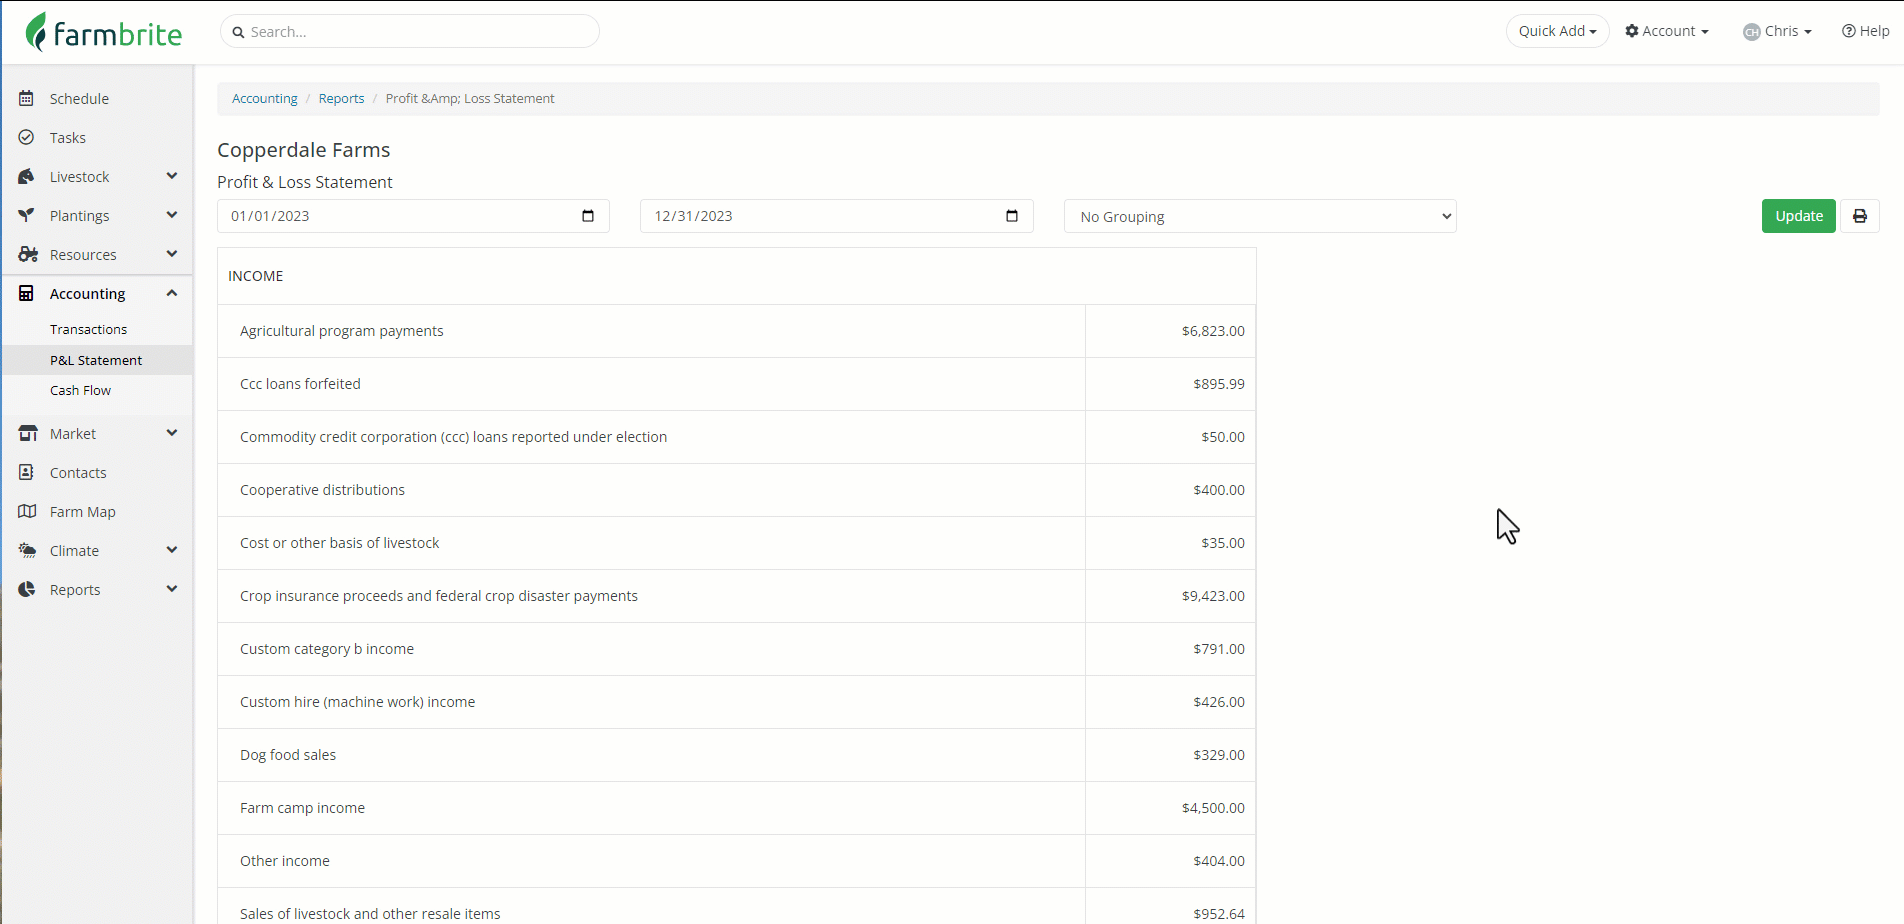Select the Other income row
The width and height of the screenshot is (1904, 924).
[x=736, y=861]
